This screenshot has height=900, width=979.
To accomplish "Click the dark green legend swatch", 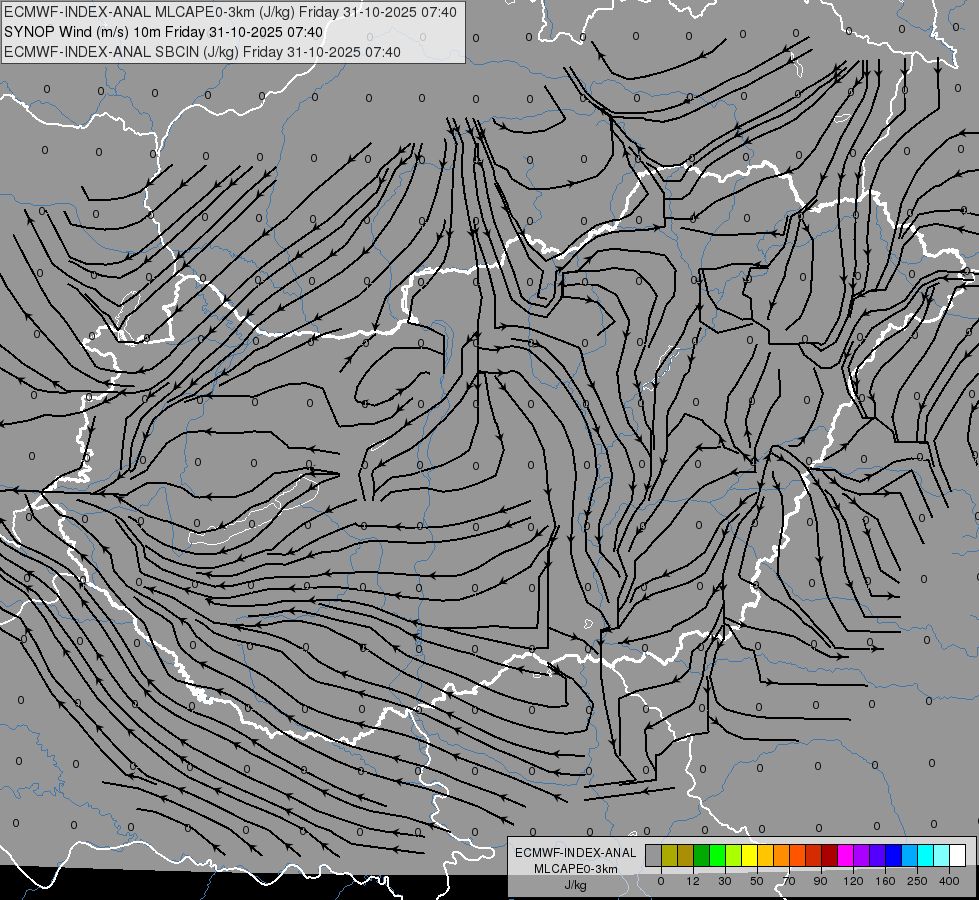I will point(701,855).
